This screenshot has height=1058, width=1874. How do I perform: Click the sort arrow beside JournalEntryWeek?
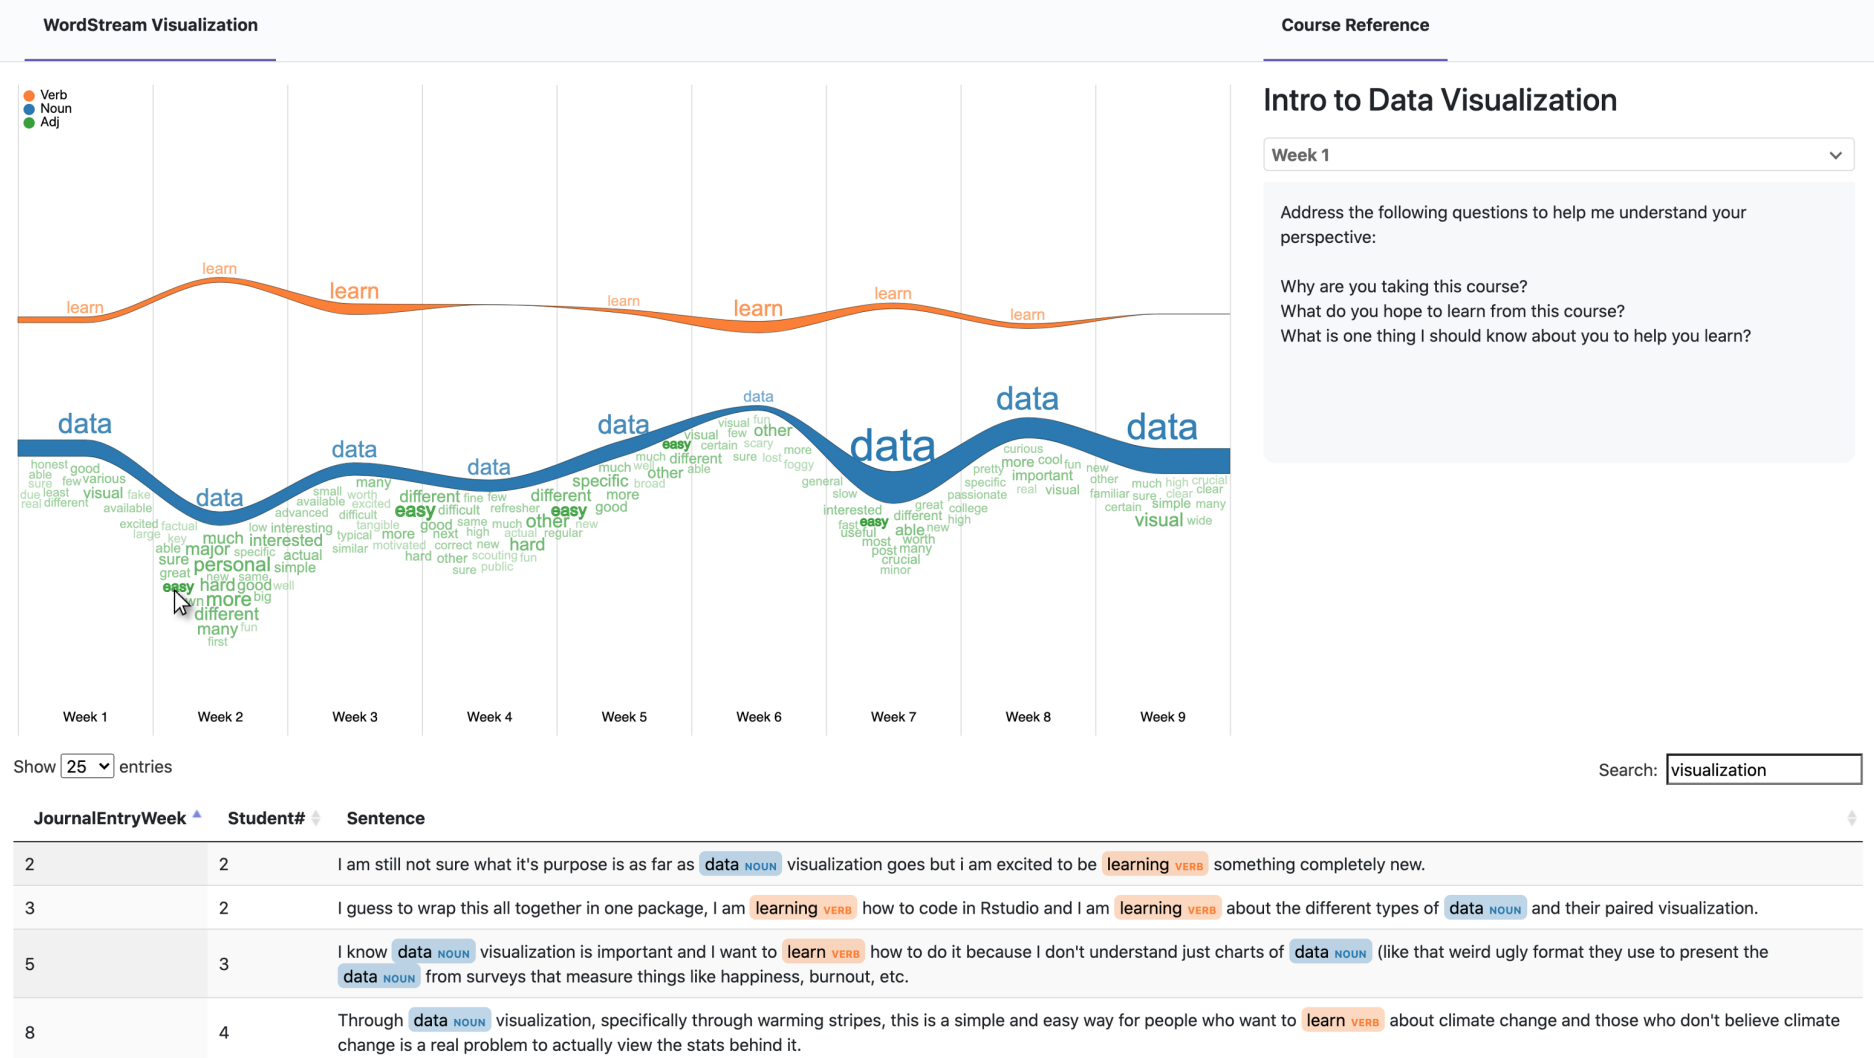click(197, 816)
